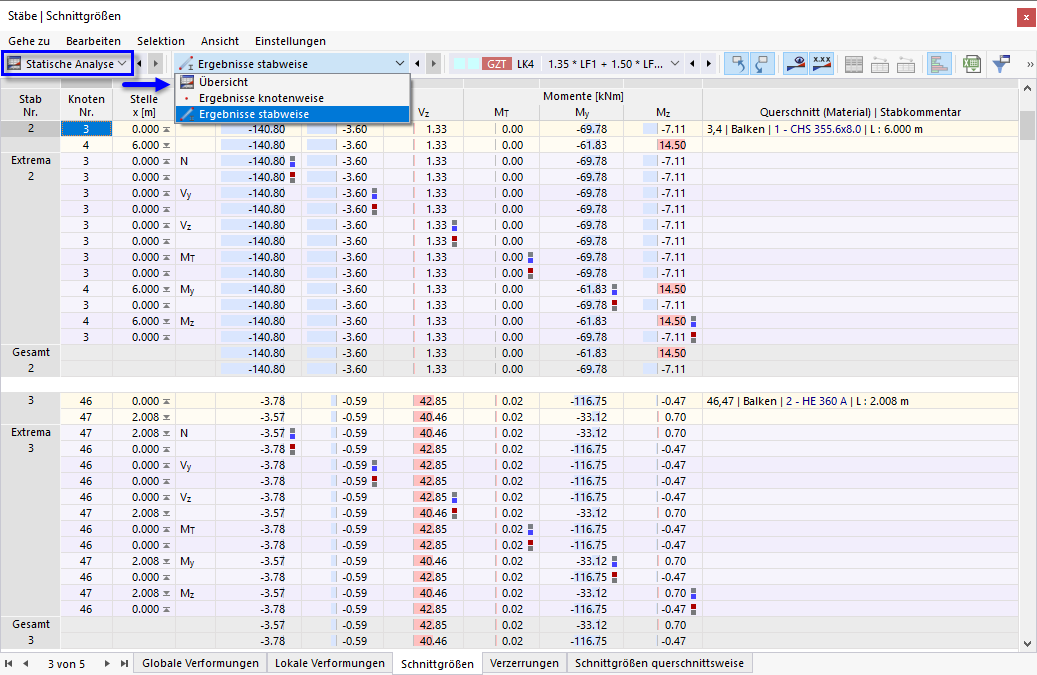Switch to Globale Verformungen tab
The width and height of the screenshot is (1037, 675).
coord(200,663)
